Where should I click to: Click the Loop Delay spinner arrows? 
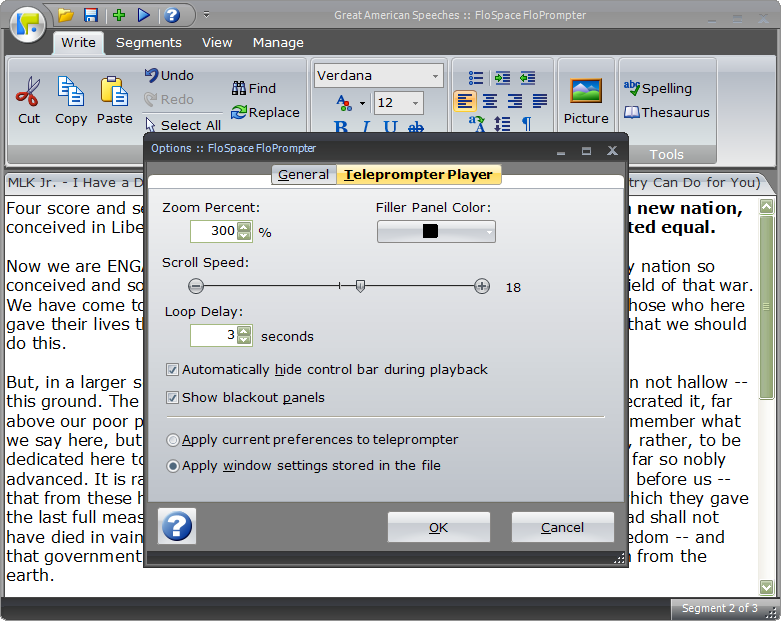click(x=244, y=335)
